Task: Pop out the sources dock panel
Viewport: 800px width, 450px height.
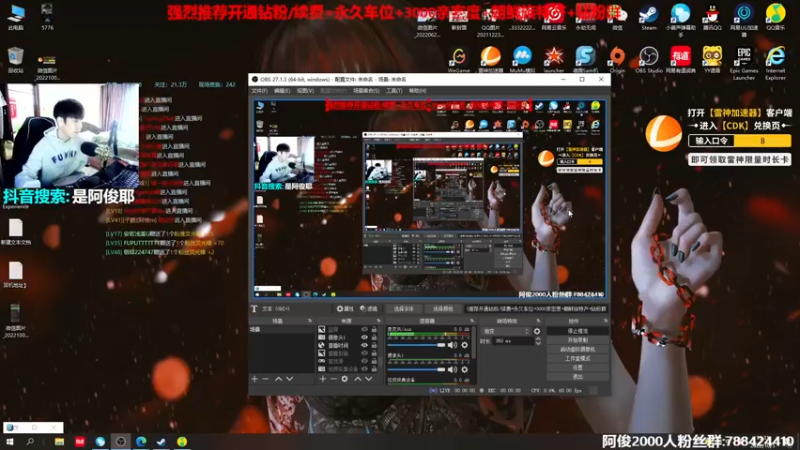Action: click(x=379, y=321)
